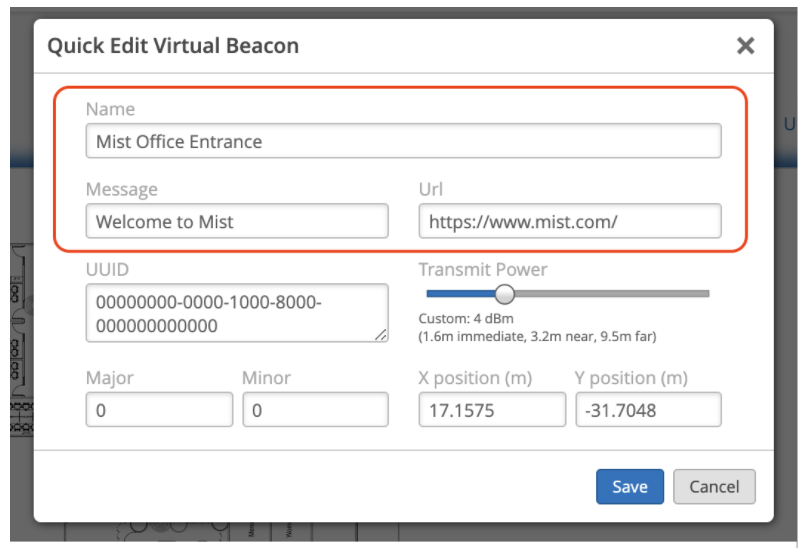Close the Quick Edit Virtual Beacon dialog
Screen dimensions: 802x548
745,46
